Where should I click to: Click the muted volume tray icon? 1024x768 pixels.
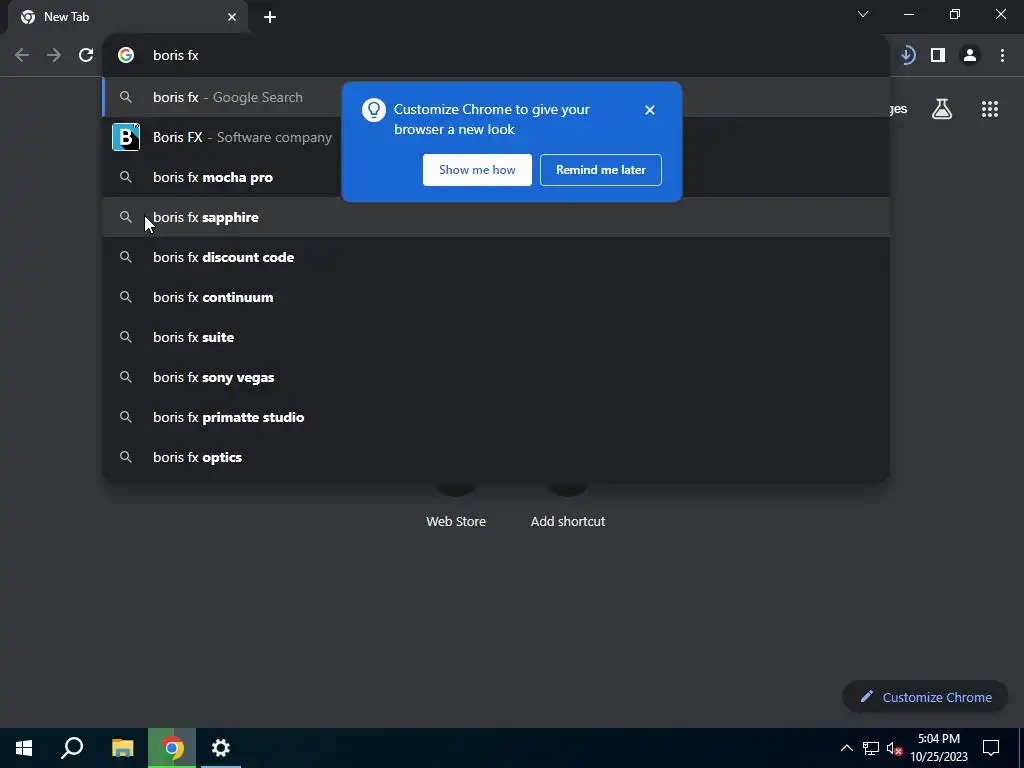click(894, 748)
